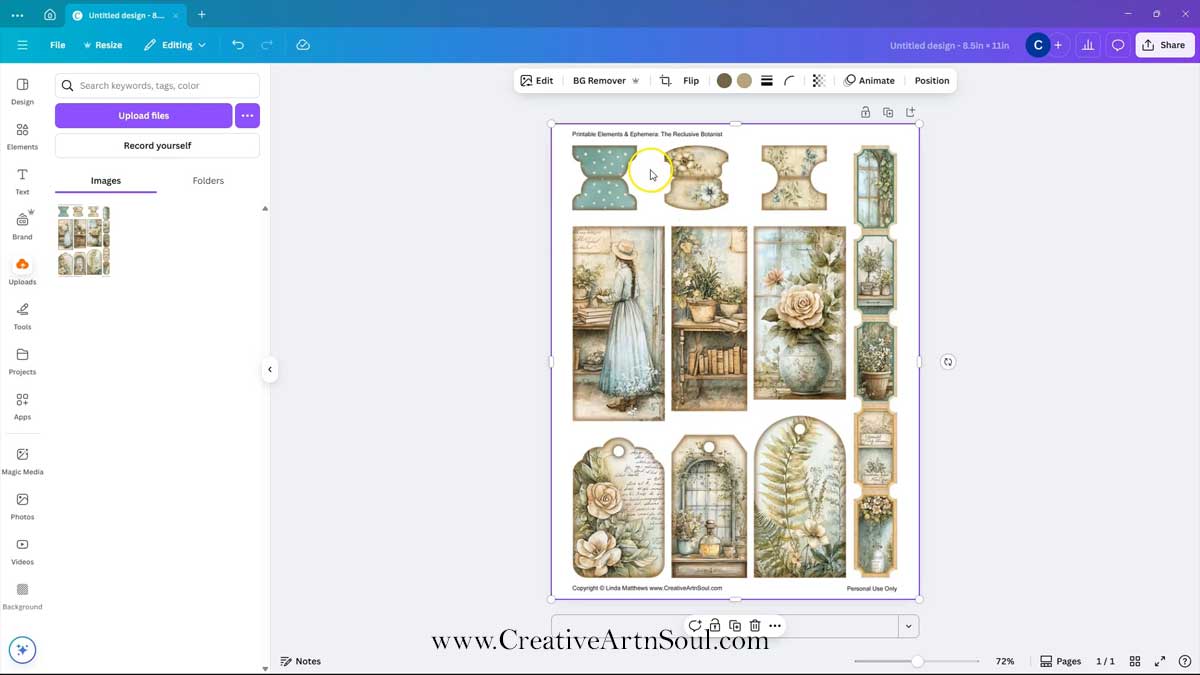Open the comments speech bubble icon

point(1118,45)
